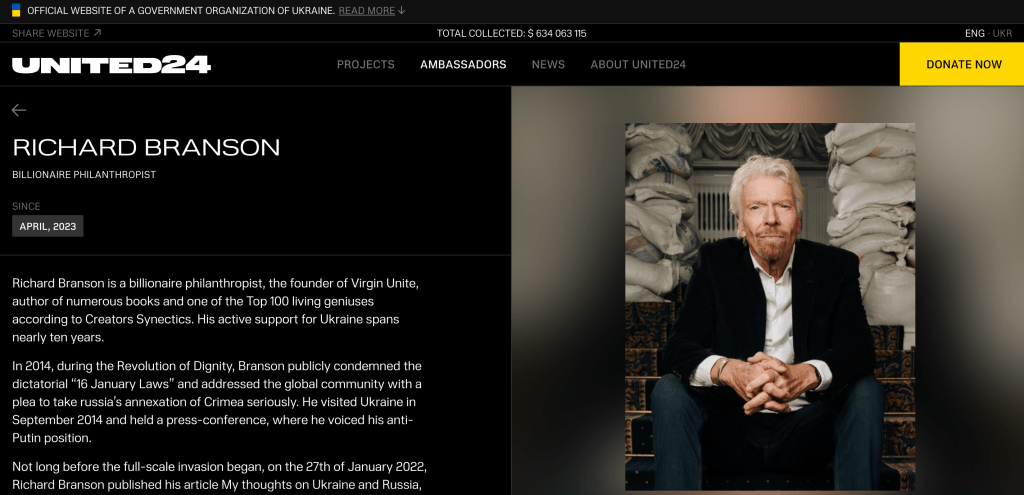Switch site language to UKR
This screenshot has width=1024, height=495.
tap(1002, 33)
